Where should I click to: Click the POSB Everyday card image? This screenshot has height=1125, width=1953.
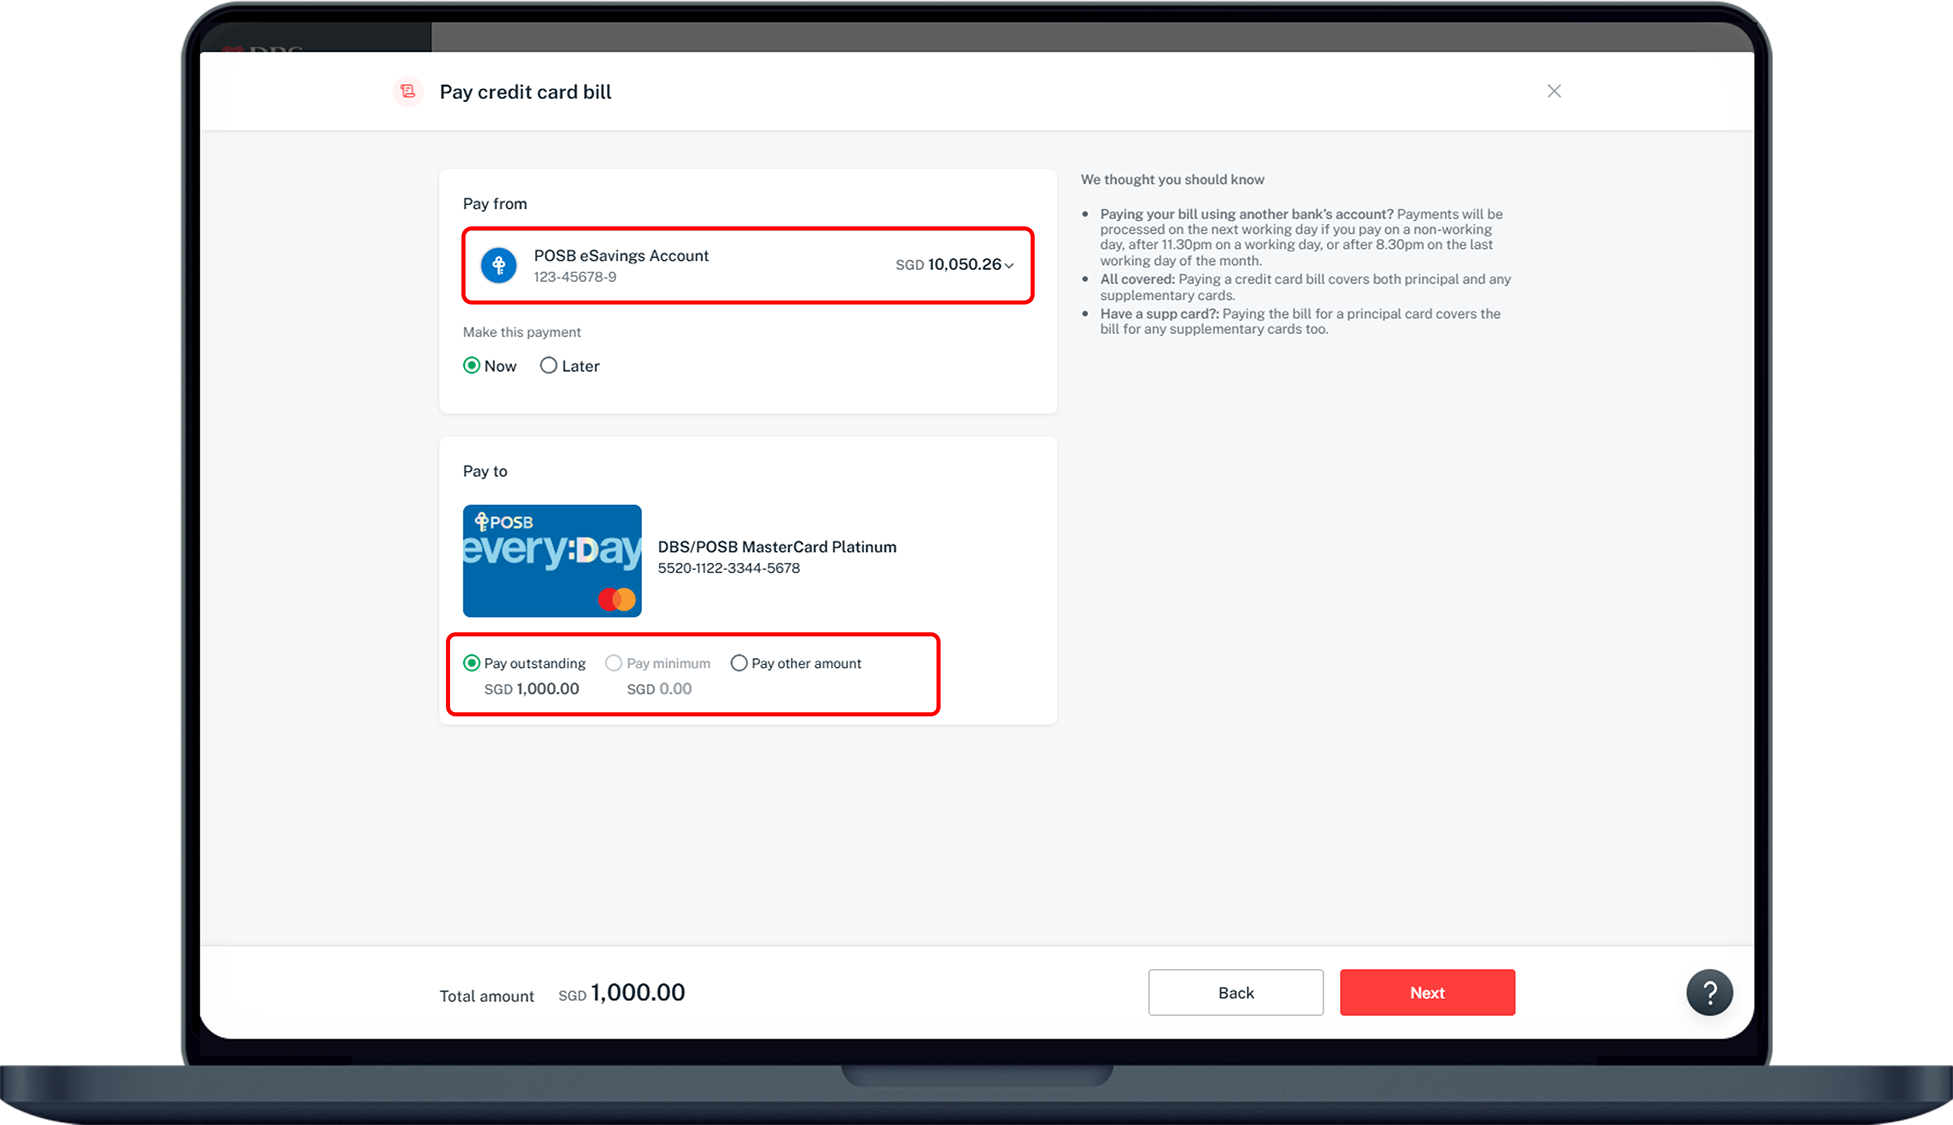[552, 561]
